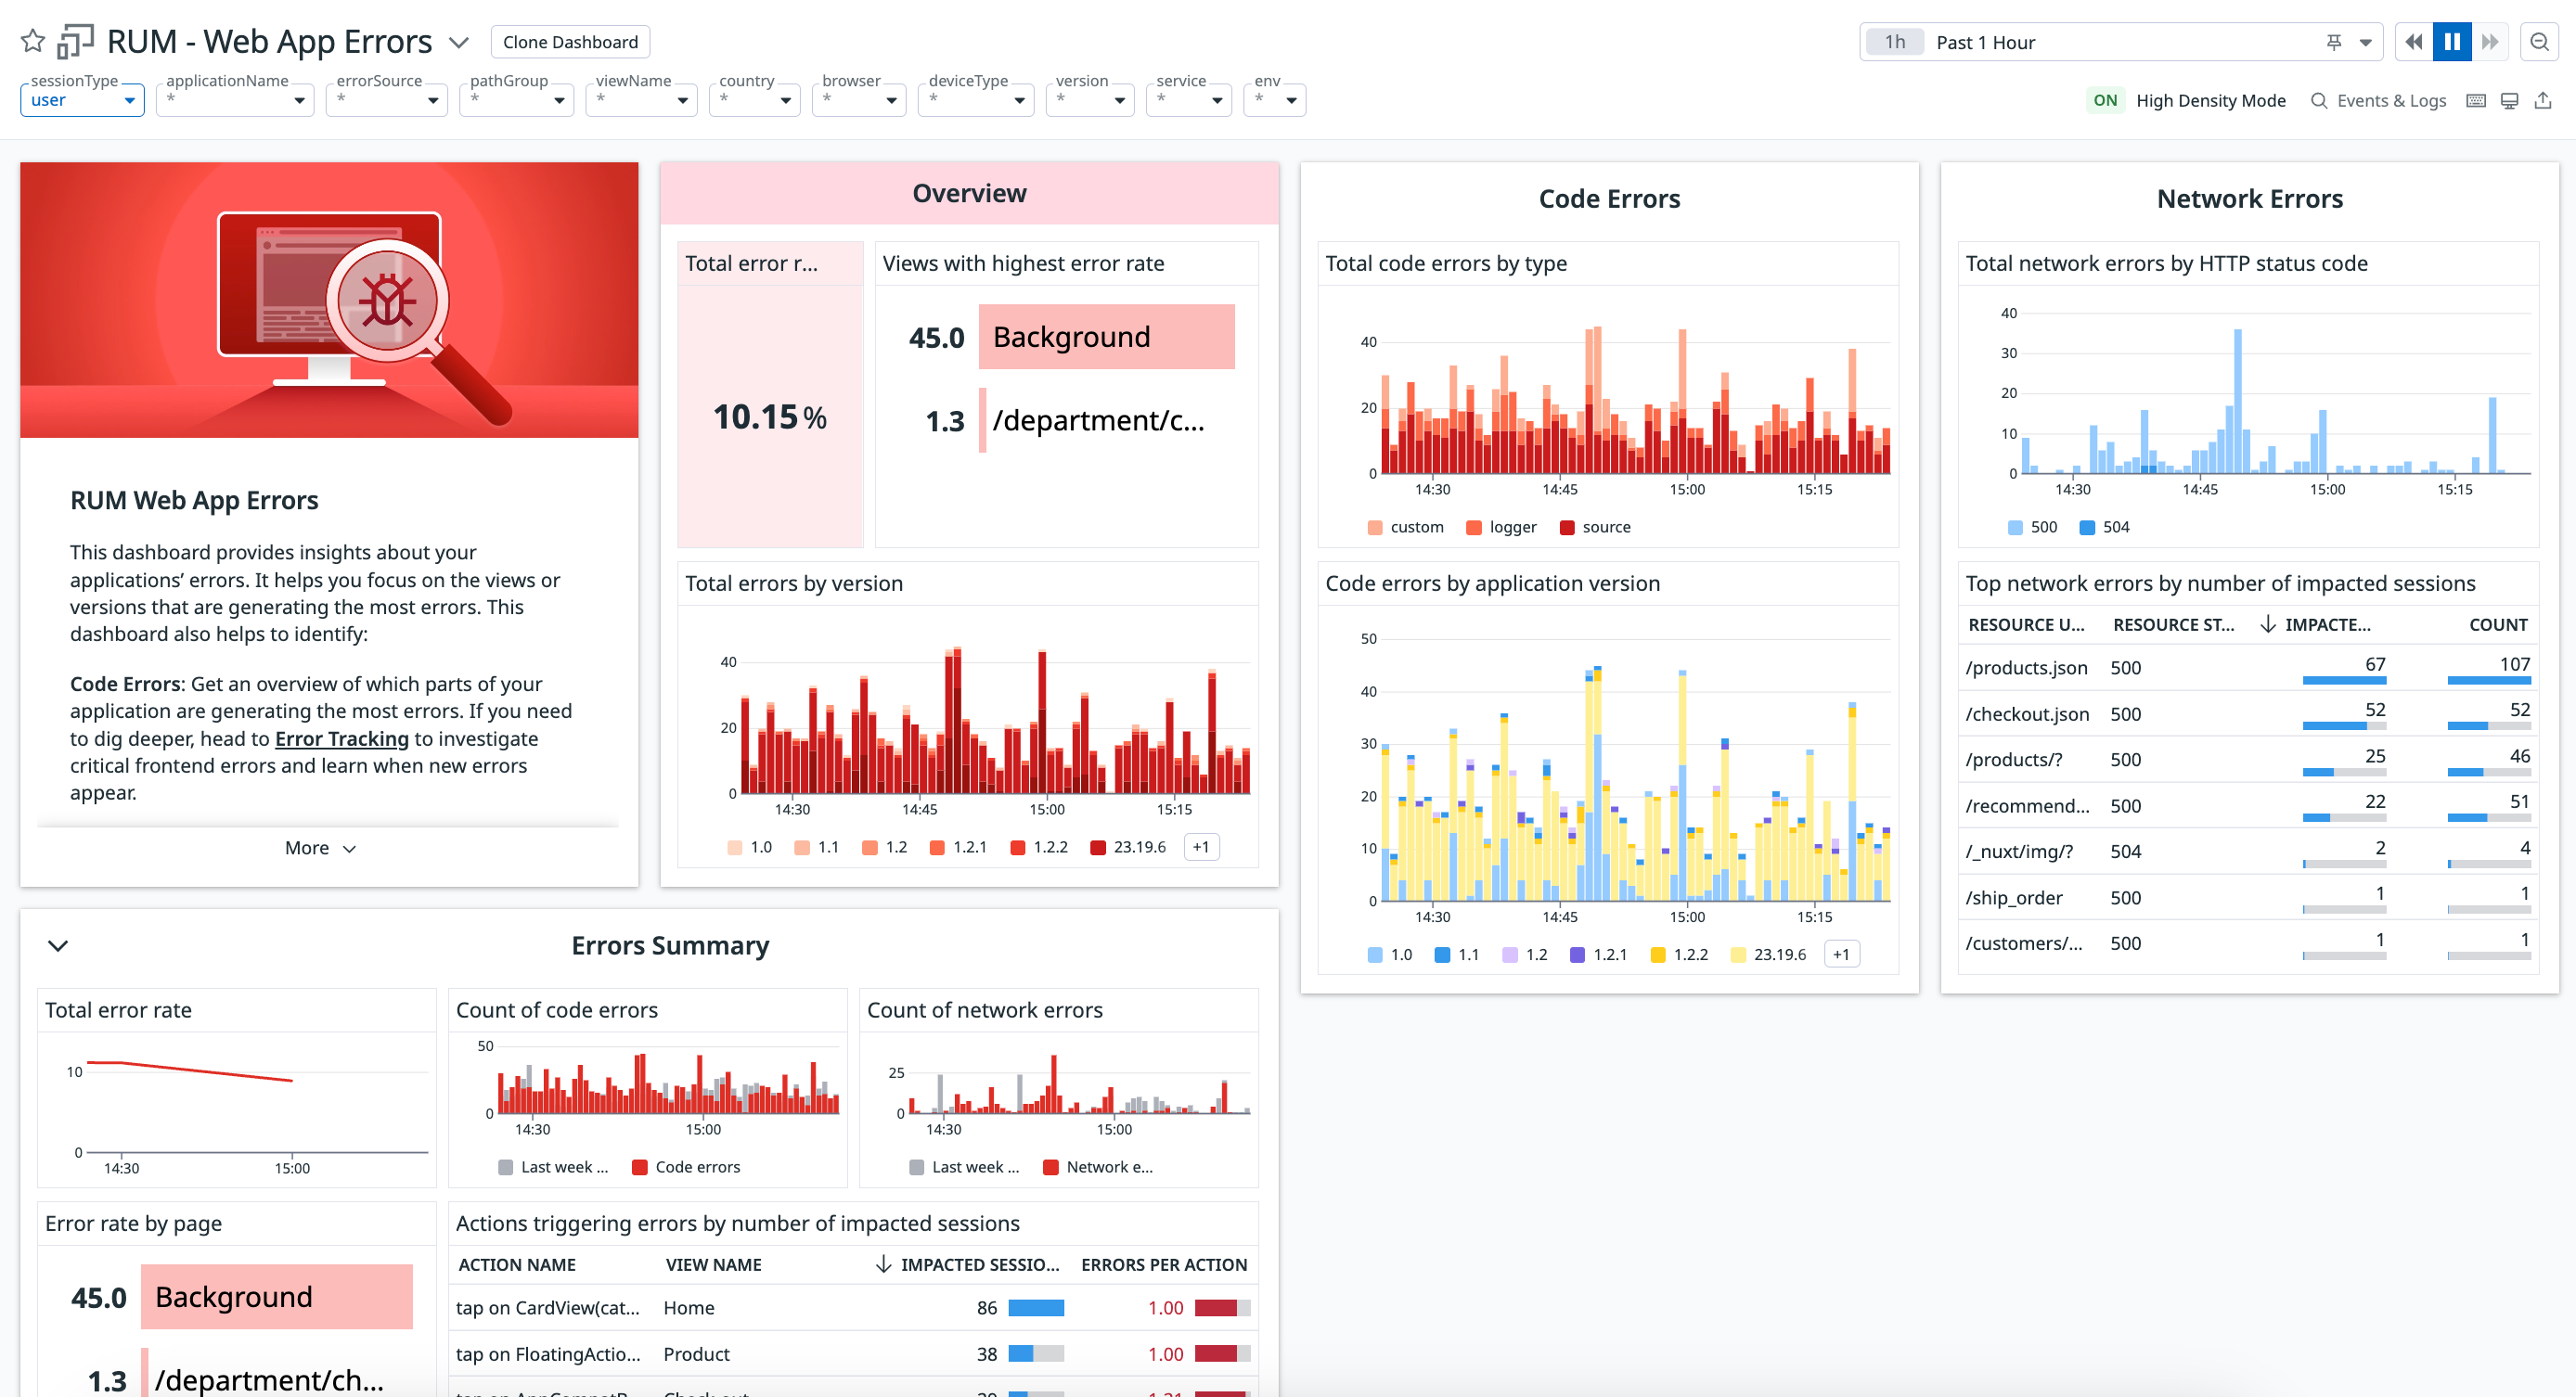The image size is (2576, 1397).
Task: Collapse the Errors Summary group
Action: pyautogui.click(x=58, y=945)
